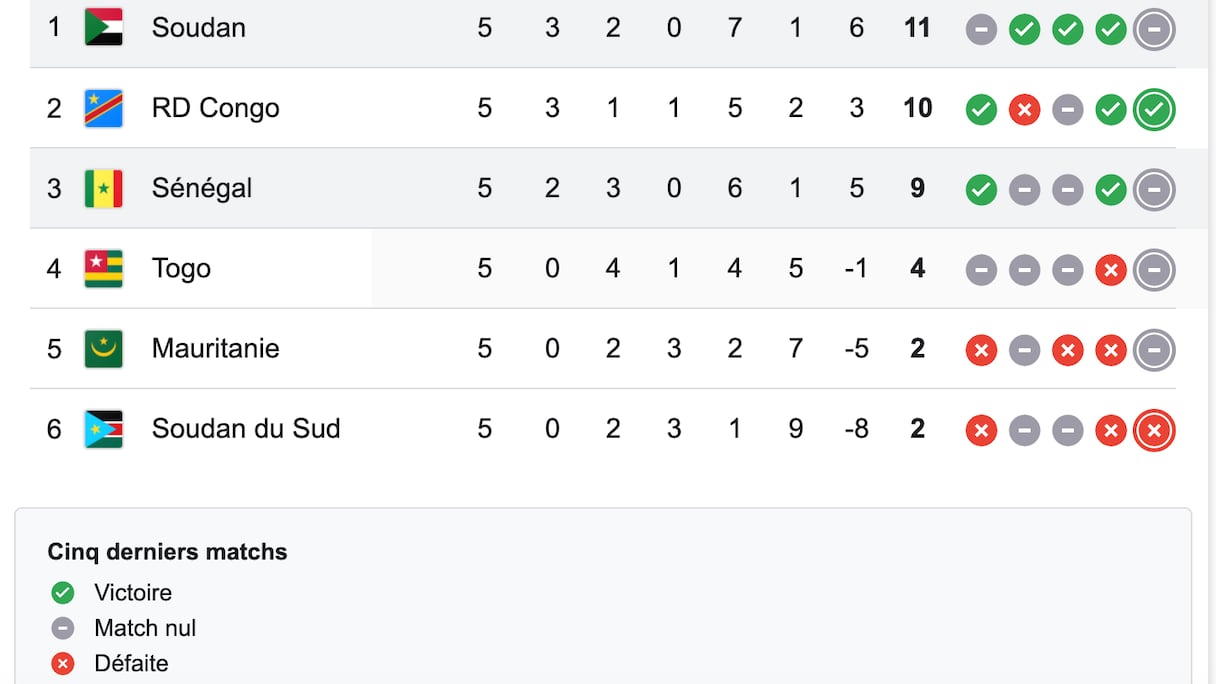Open the Soudan du Sud team link

(246, 429)
